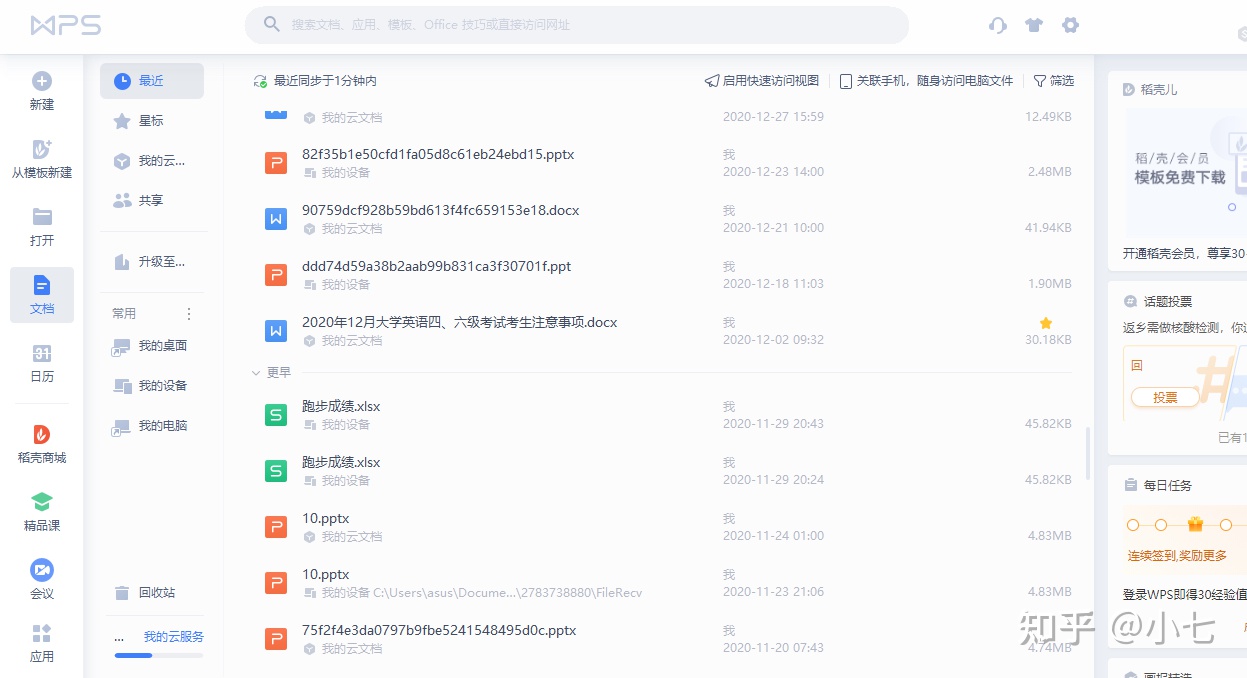Screen dimensions: 1247x678
Task: Toggle the star on the 英语四、六级考试 document
Action: pos(1045,323)
